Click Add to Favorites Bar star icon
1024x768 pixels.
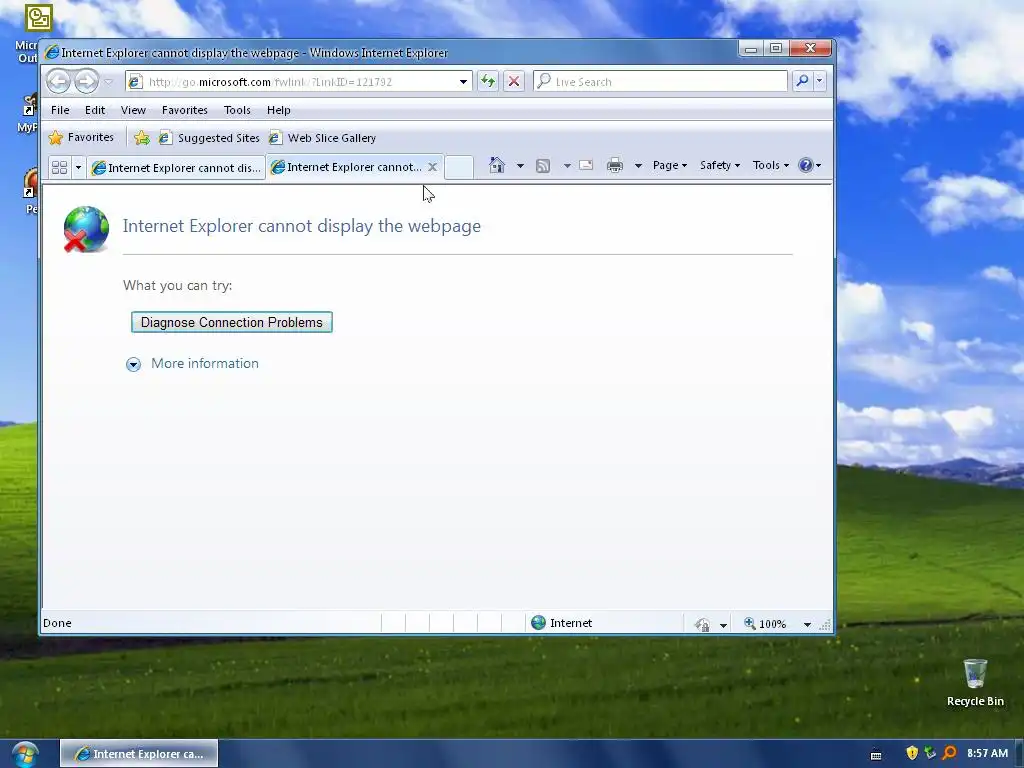tap(141, 137)
